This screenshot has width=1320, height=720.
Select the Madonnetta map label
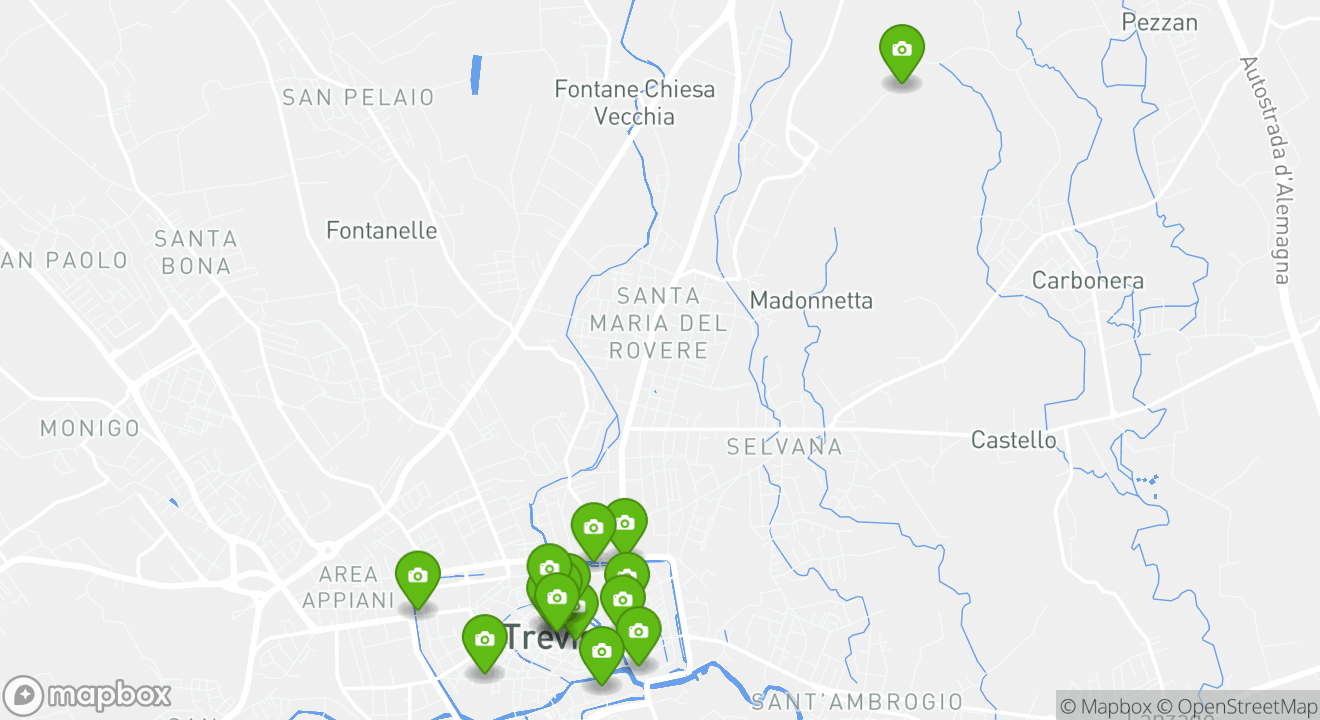pyautogui.click(x=811, y=300)
